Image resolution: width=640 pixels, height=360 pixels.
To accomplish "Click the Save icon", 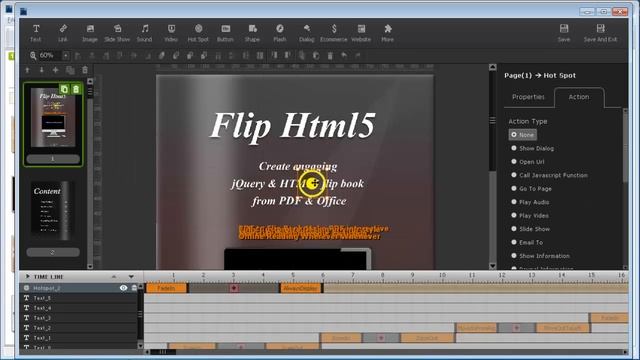I will 564,33.
